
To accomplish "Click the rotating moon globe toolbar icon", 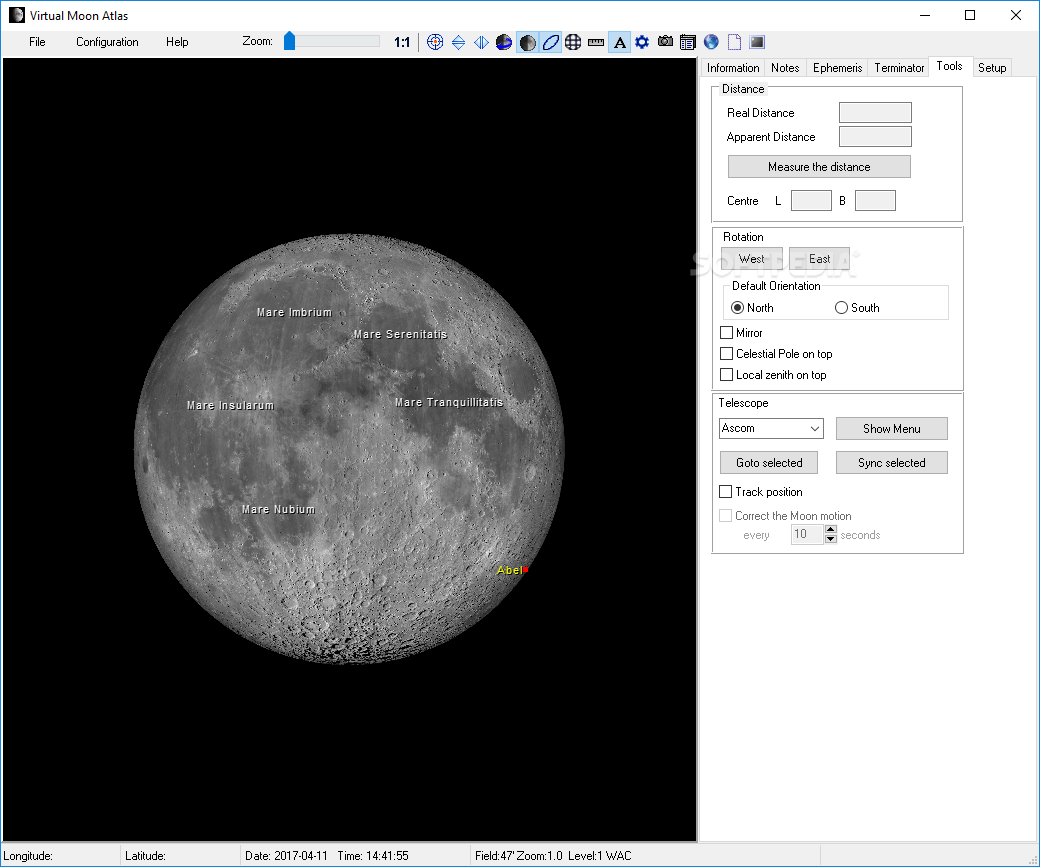I will point(504,42).
